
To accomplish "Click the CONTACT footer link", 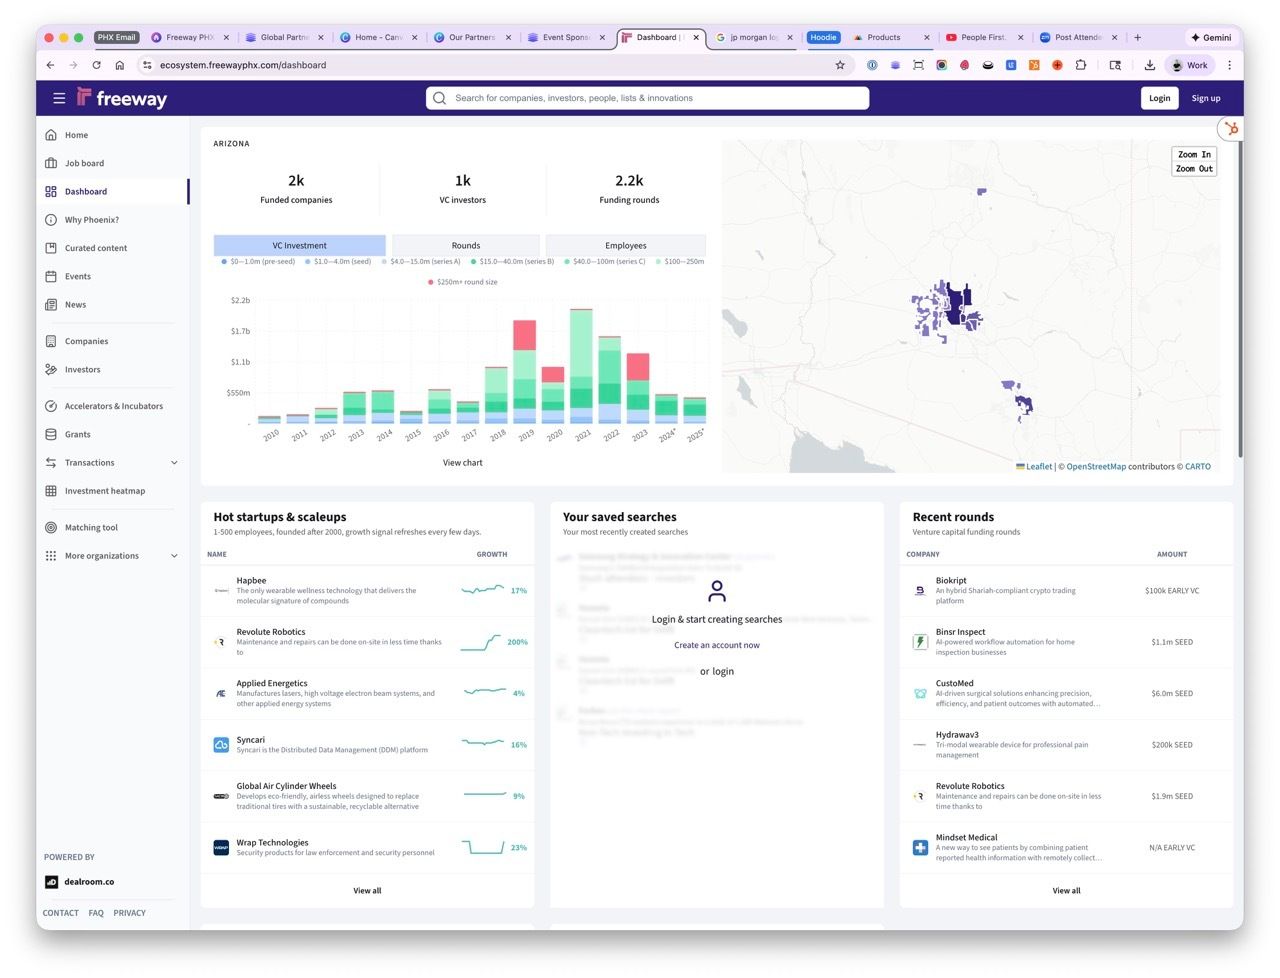I will (61, 913).
